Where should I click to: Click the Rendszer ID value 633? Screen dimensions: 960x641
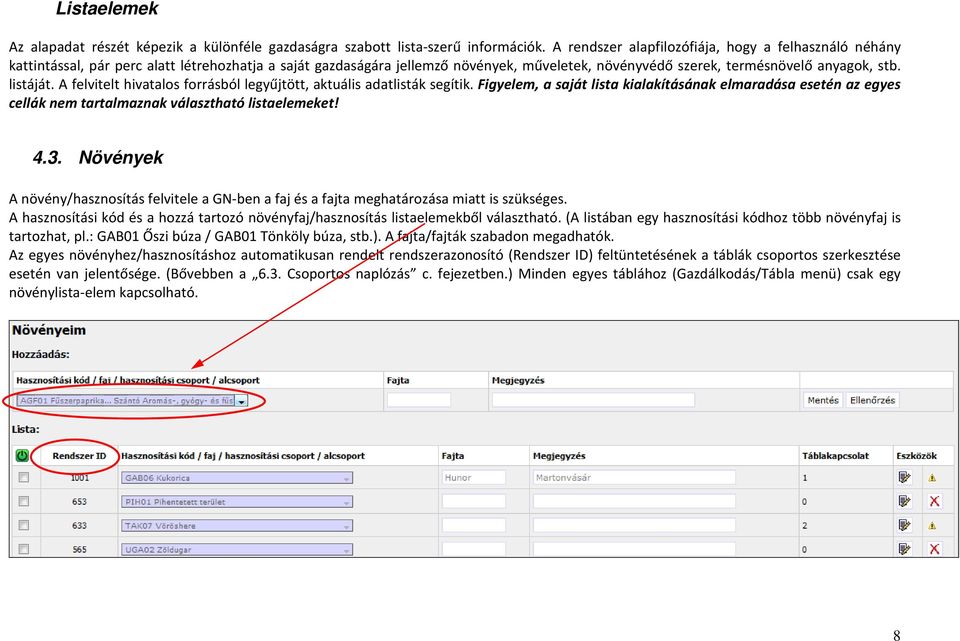[x=80, y=525]
